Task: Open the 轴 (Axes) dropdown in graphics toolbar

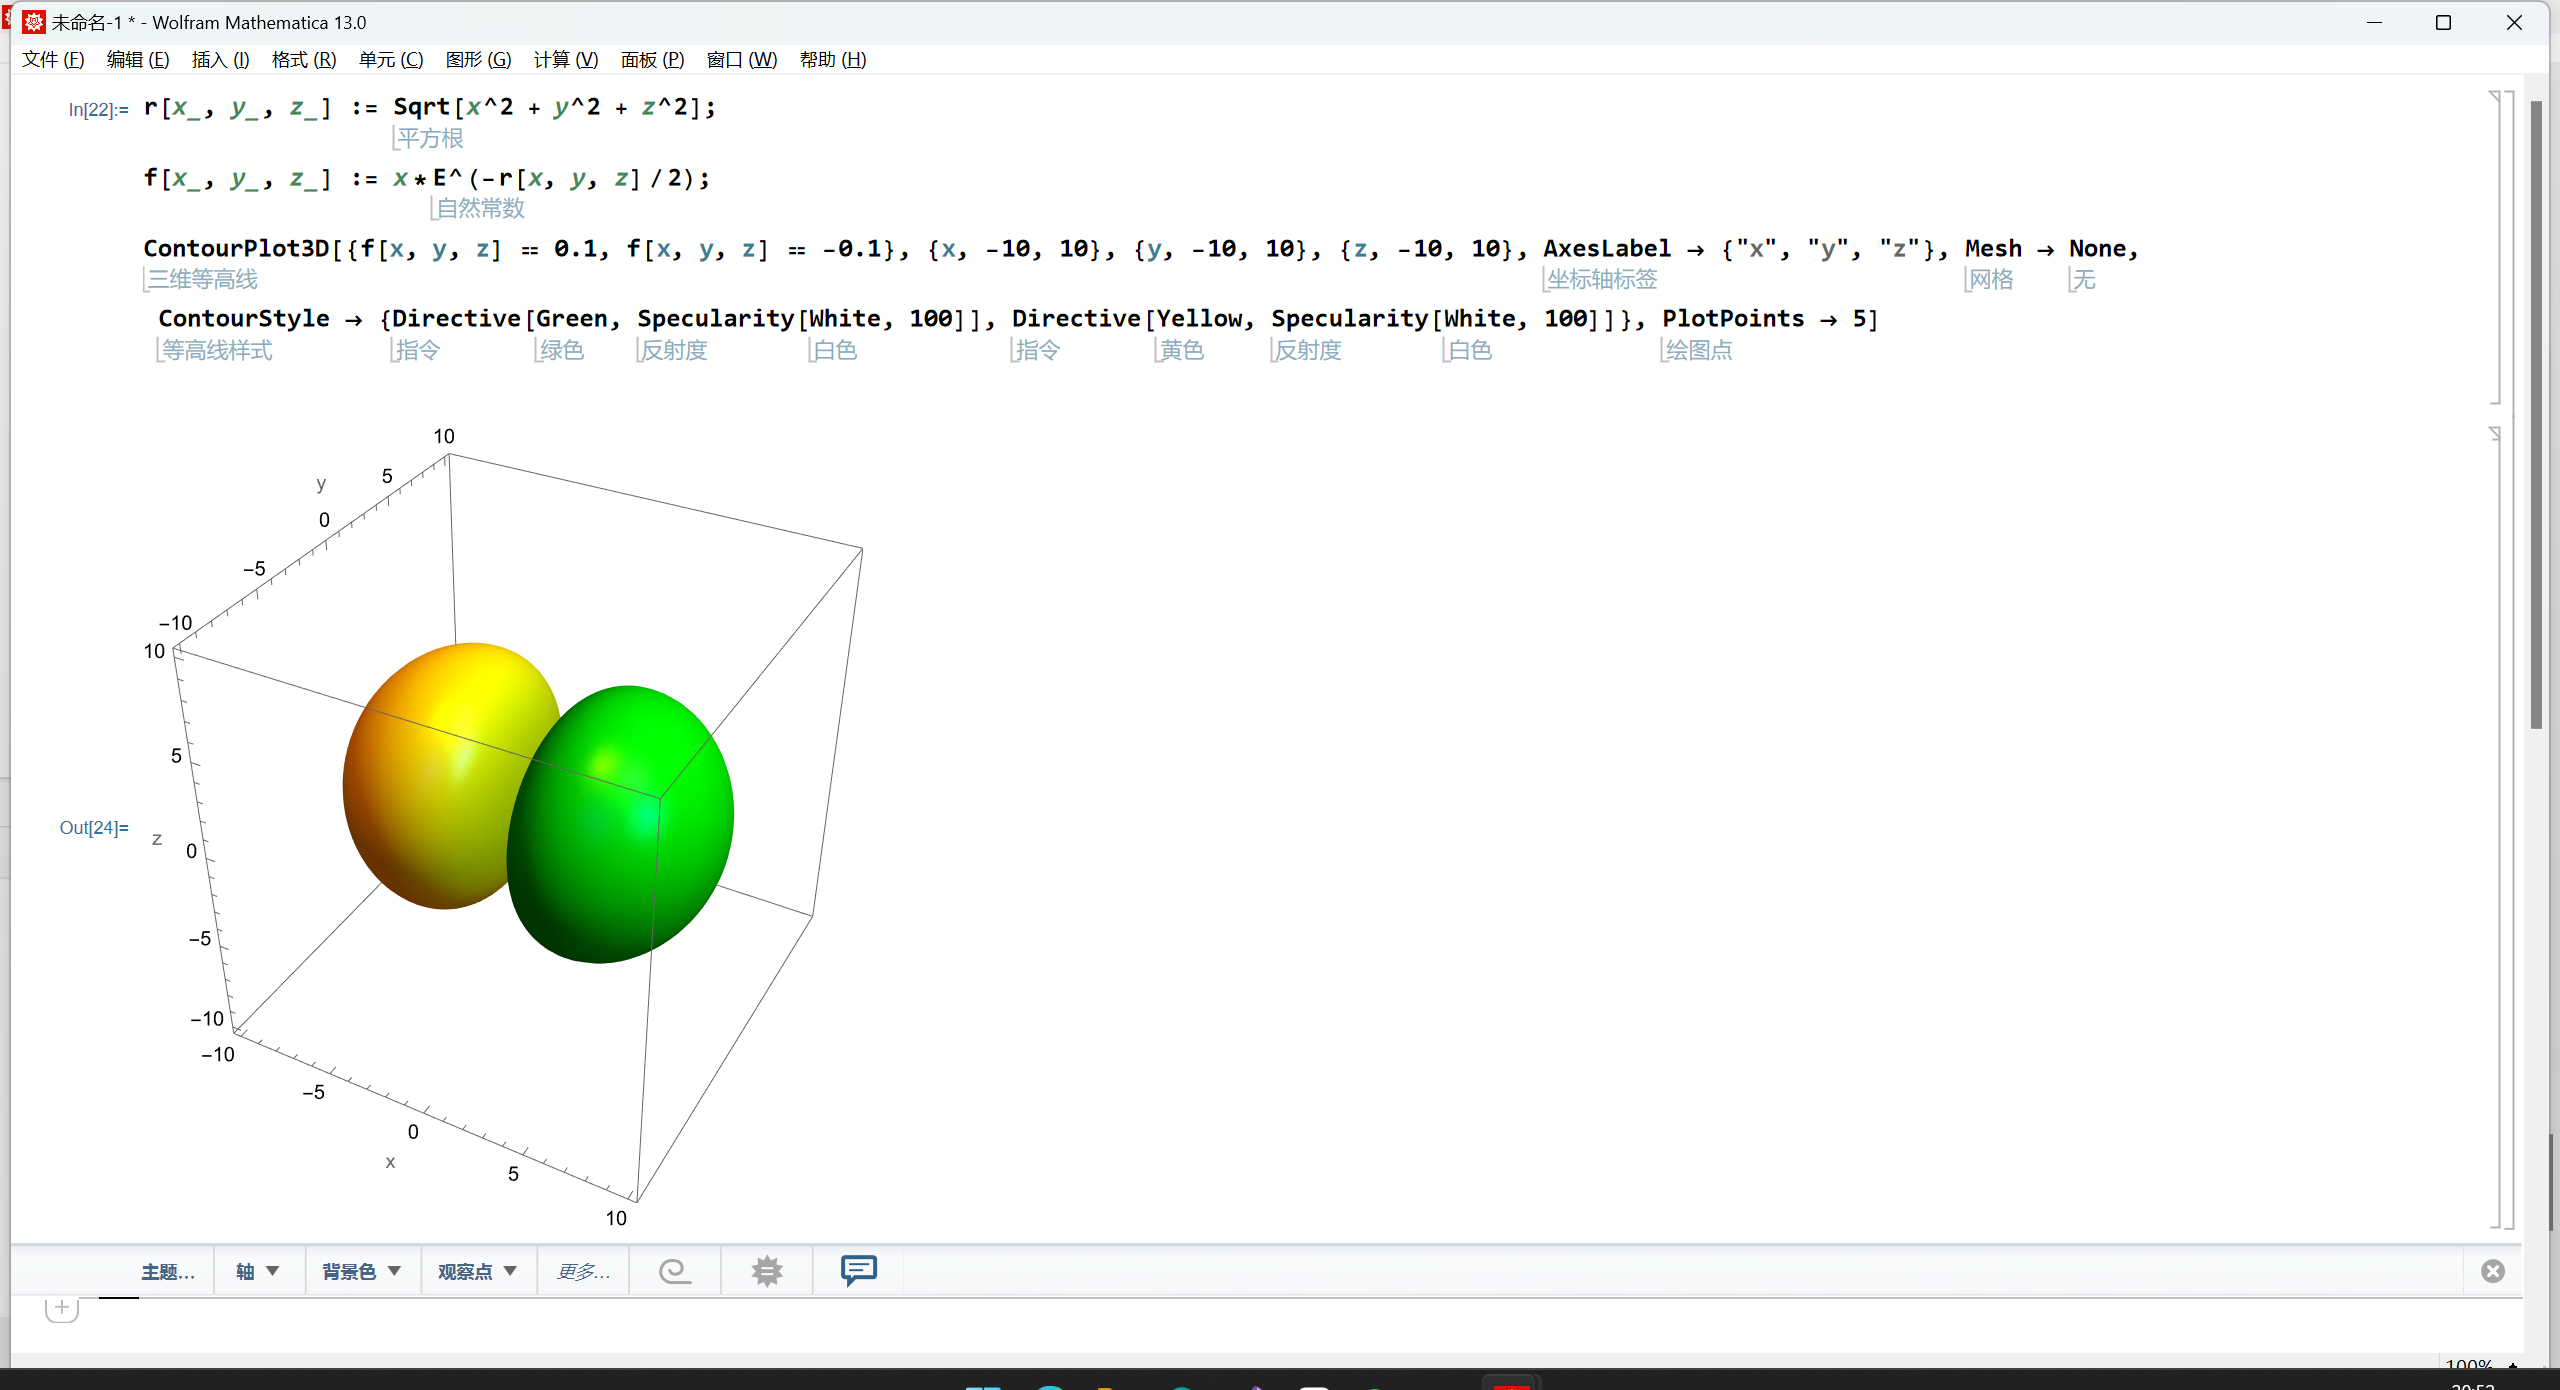Action: (257, 1270)
